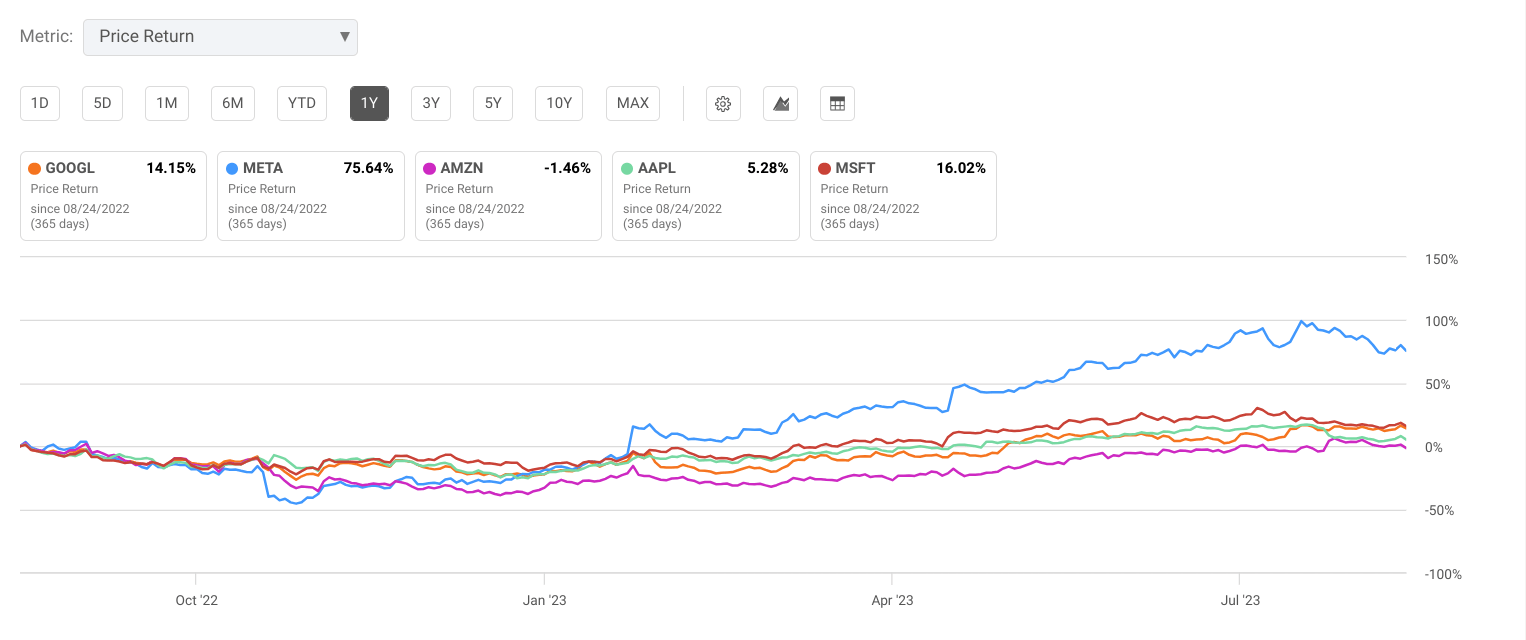The width and height of the screenshot is (1526, 640).
Task: Click the area chart type icon
Action: tap(780, 103)
